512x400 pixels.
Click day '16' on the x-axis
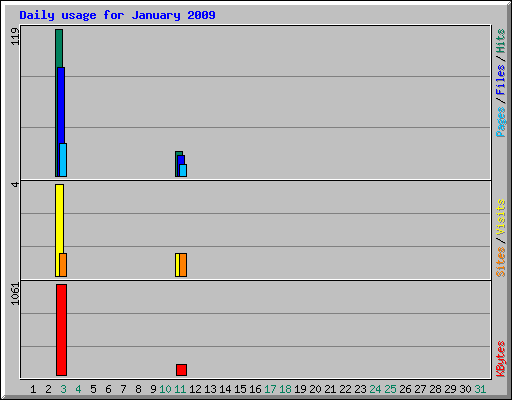pyautogui.click(x=255, y=389)
